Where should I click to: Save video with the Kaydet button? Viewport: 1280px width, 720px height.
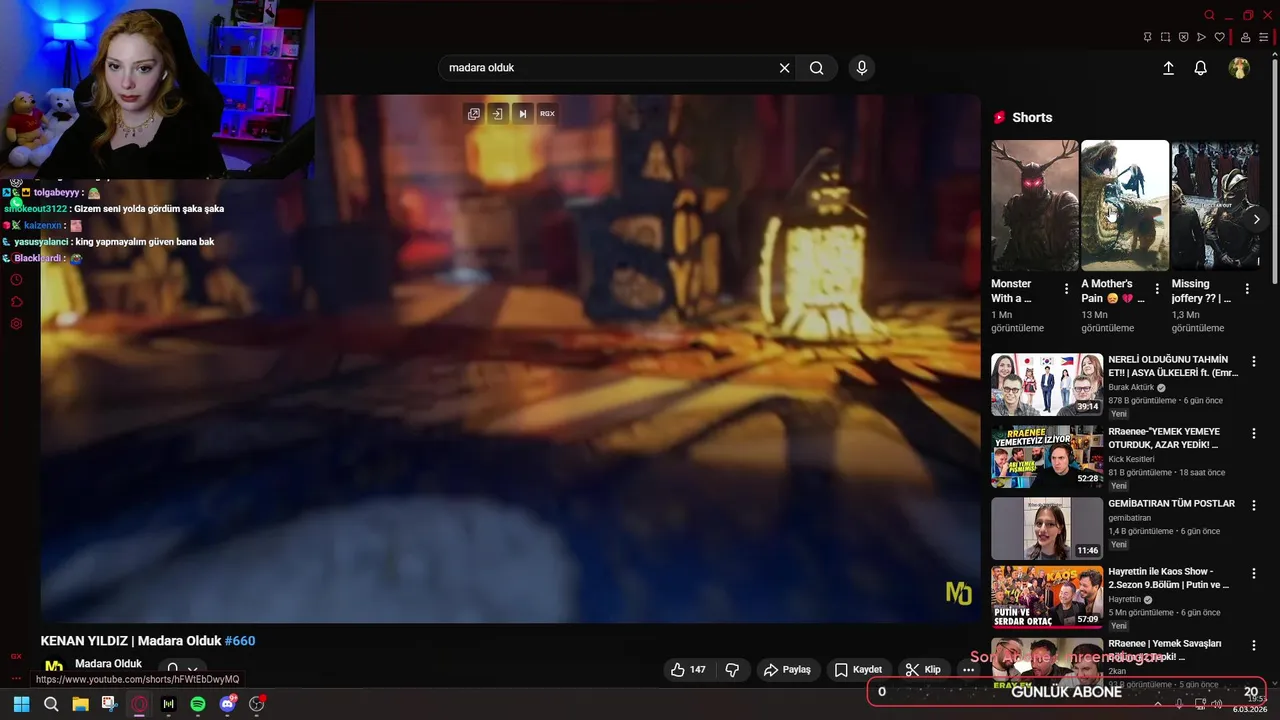859,669
